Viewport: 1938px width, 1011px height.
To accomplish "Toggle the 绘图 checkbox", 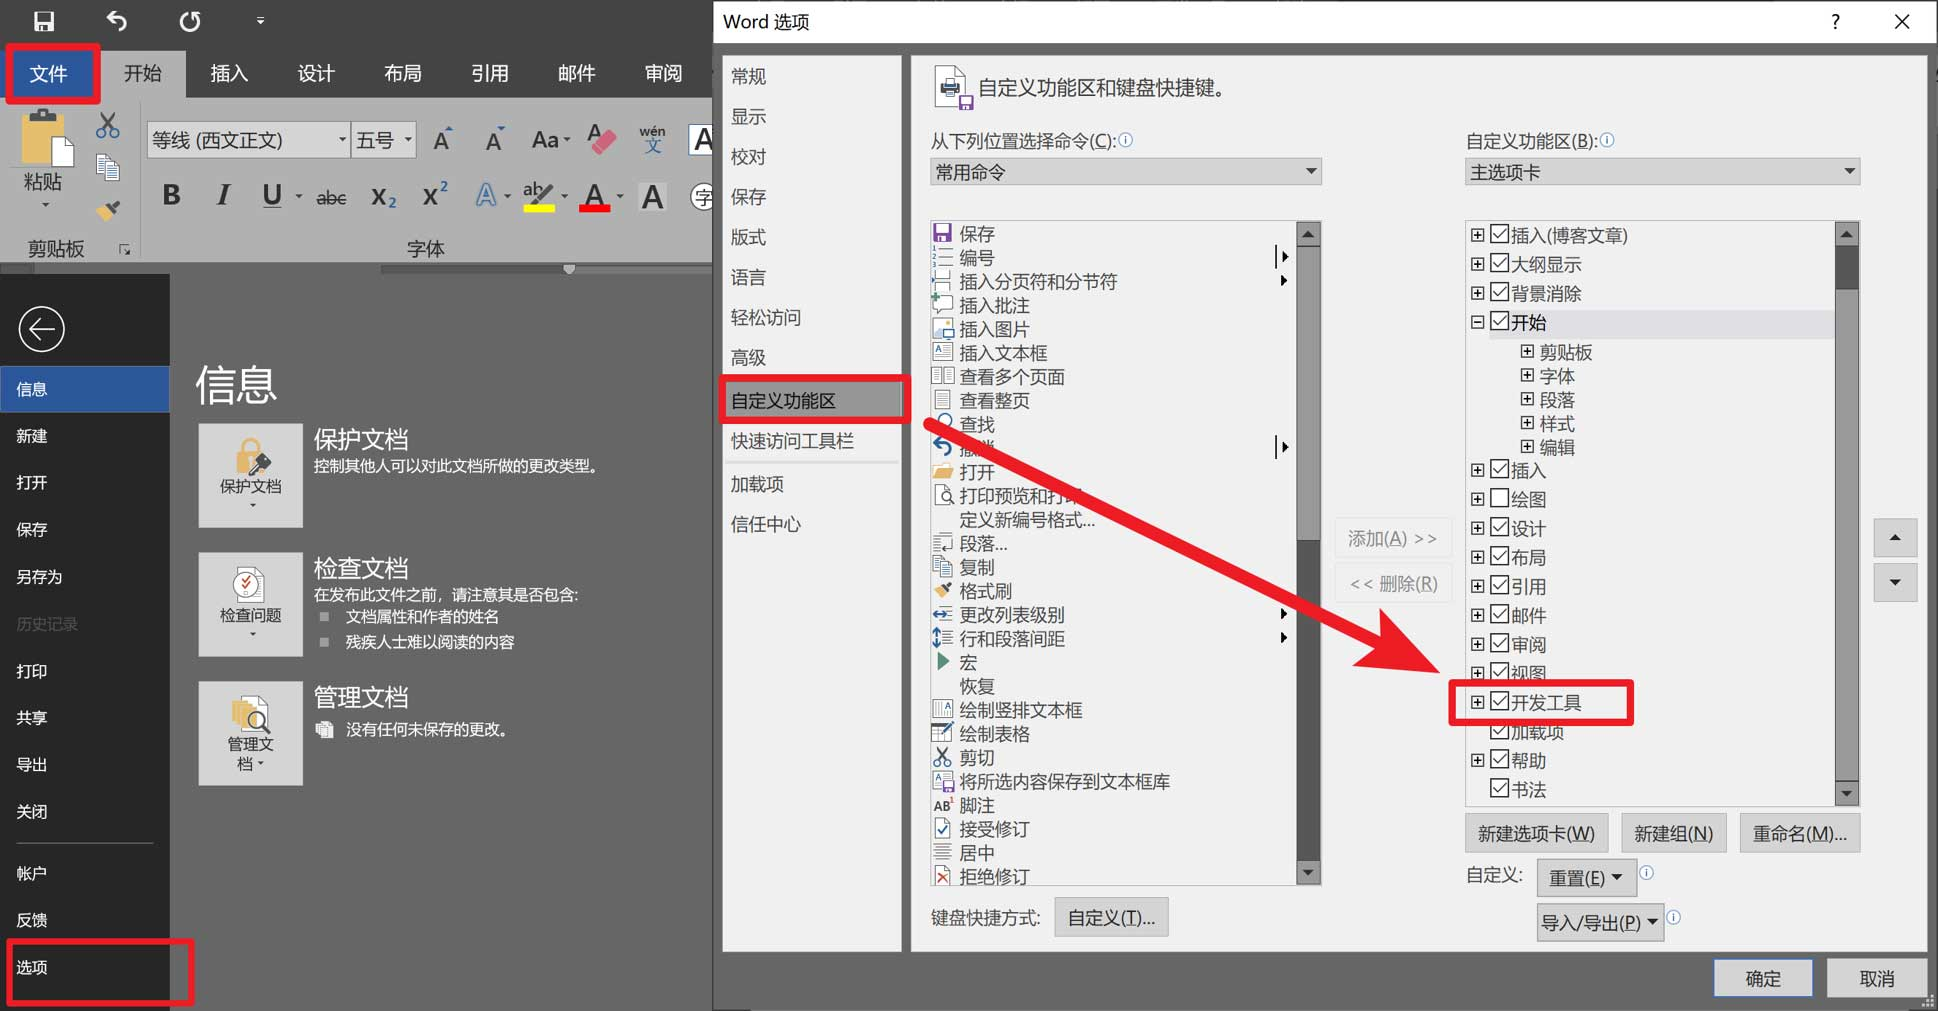I will (x=1499, y=498).
